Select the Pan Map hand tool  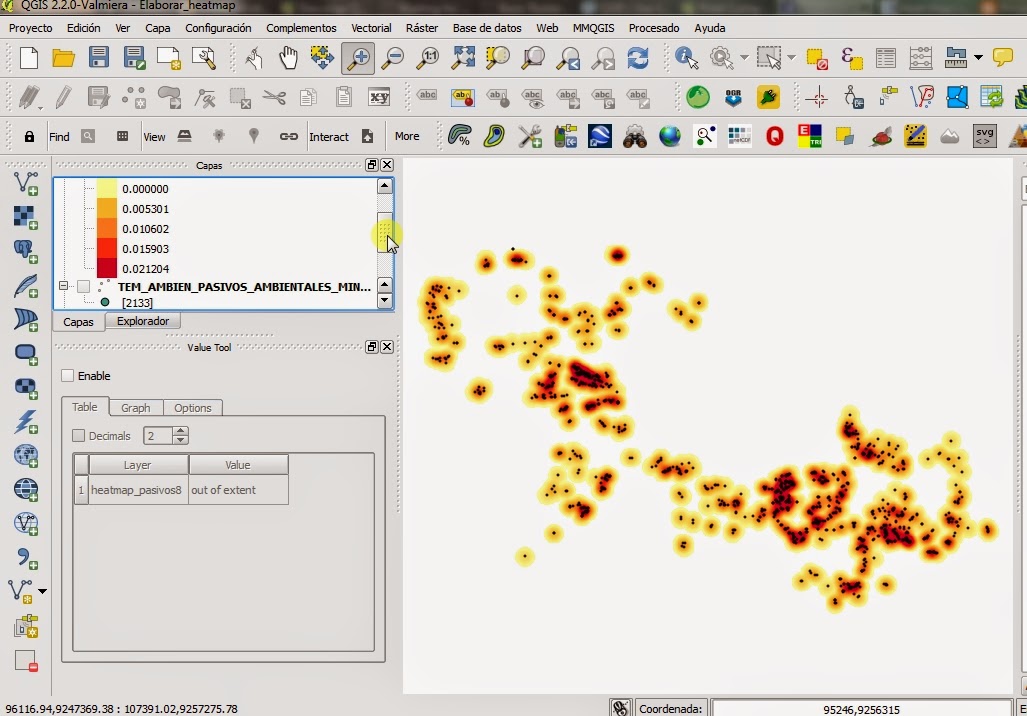288,58
